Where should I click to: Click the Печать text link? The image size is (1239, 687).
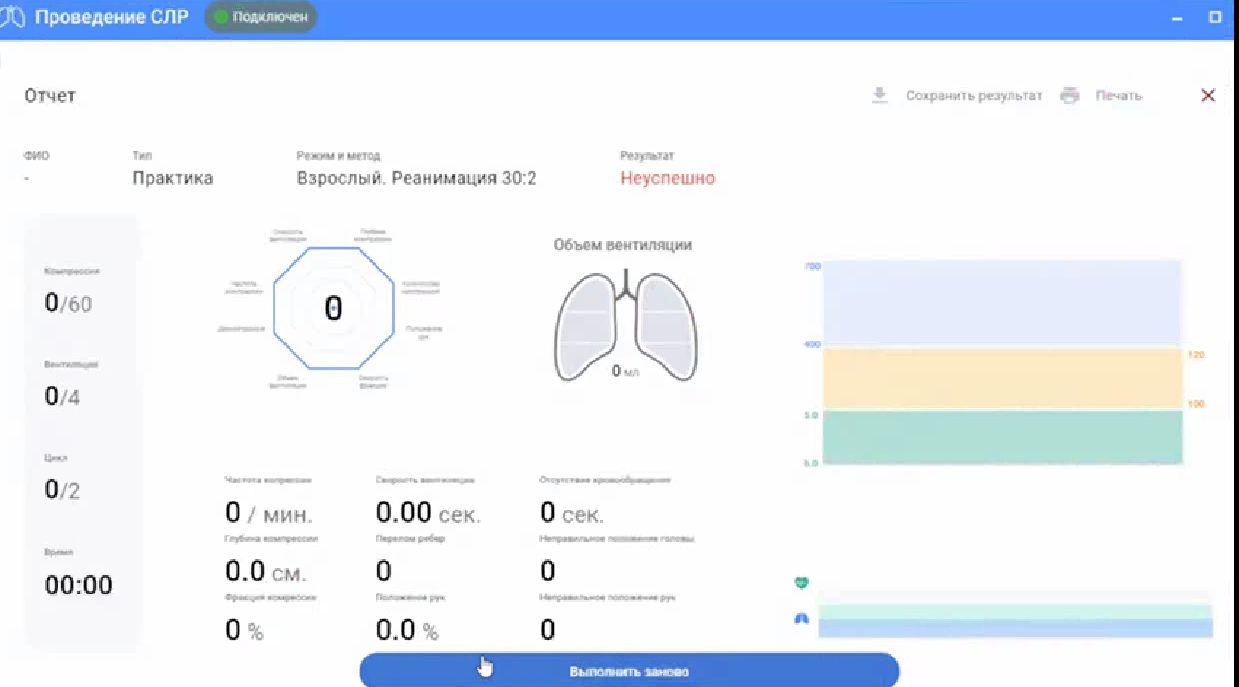point(1118,96)
